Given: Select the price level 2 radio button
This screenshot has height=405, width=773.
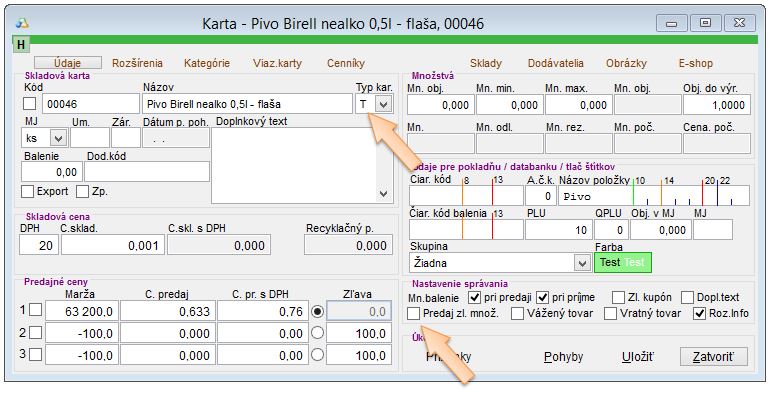Looking at the screenshot, I should click(x=318, y=332).
